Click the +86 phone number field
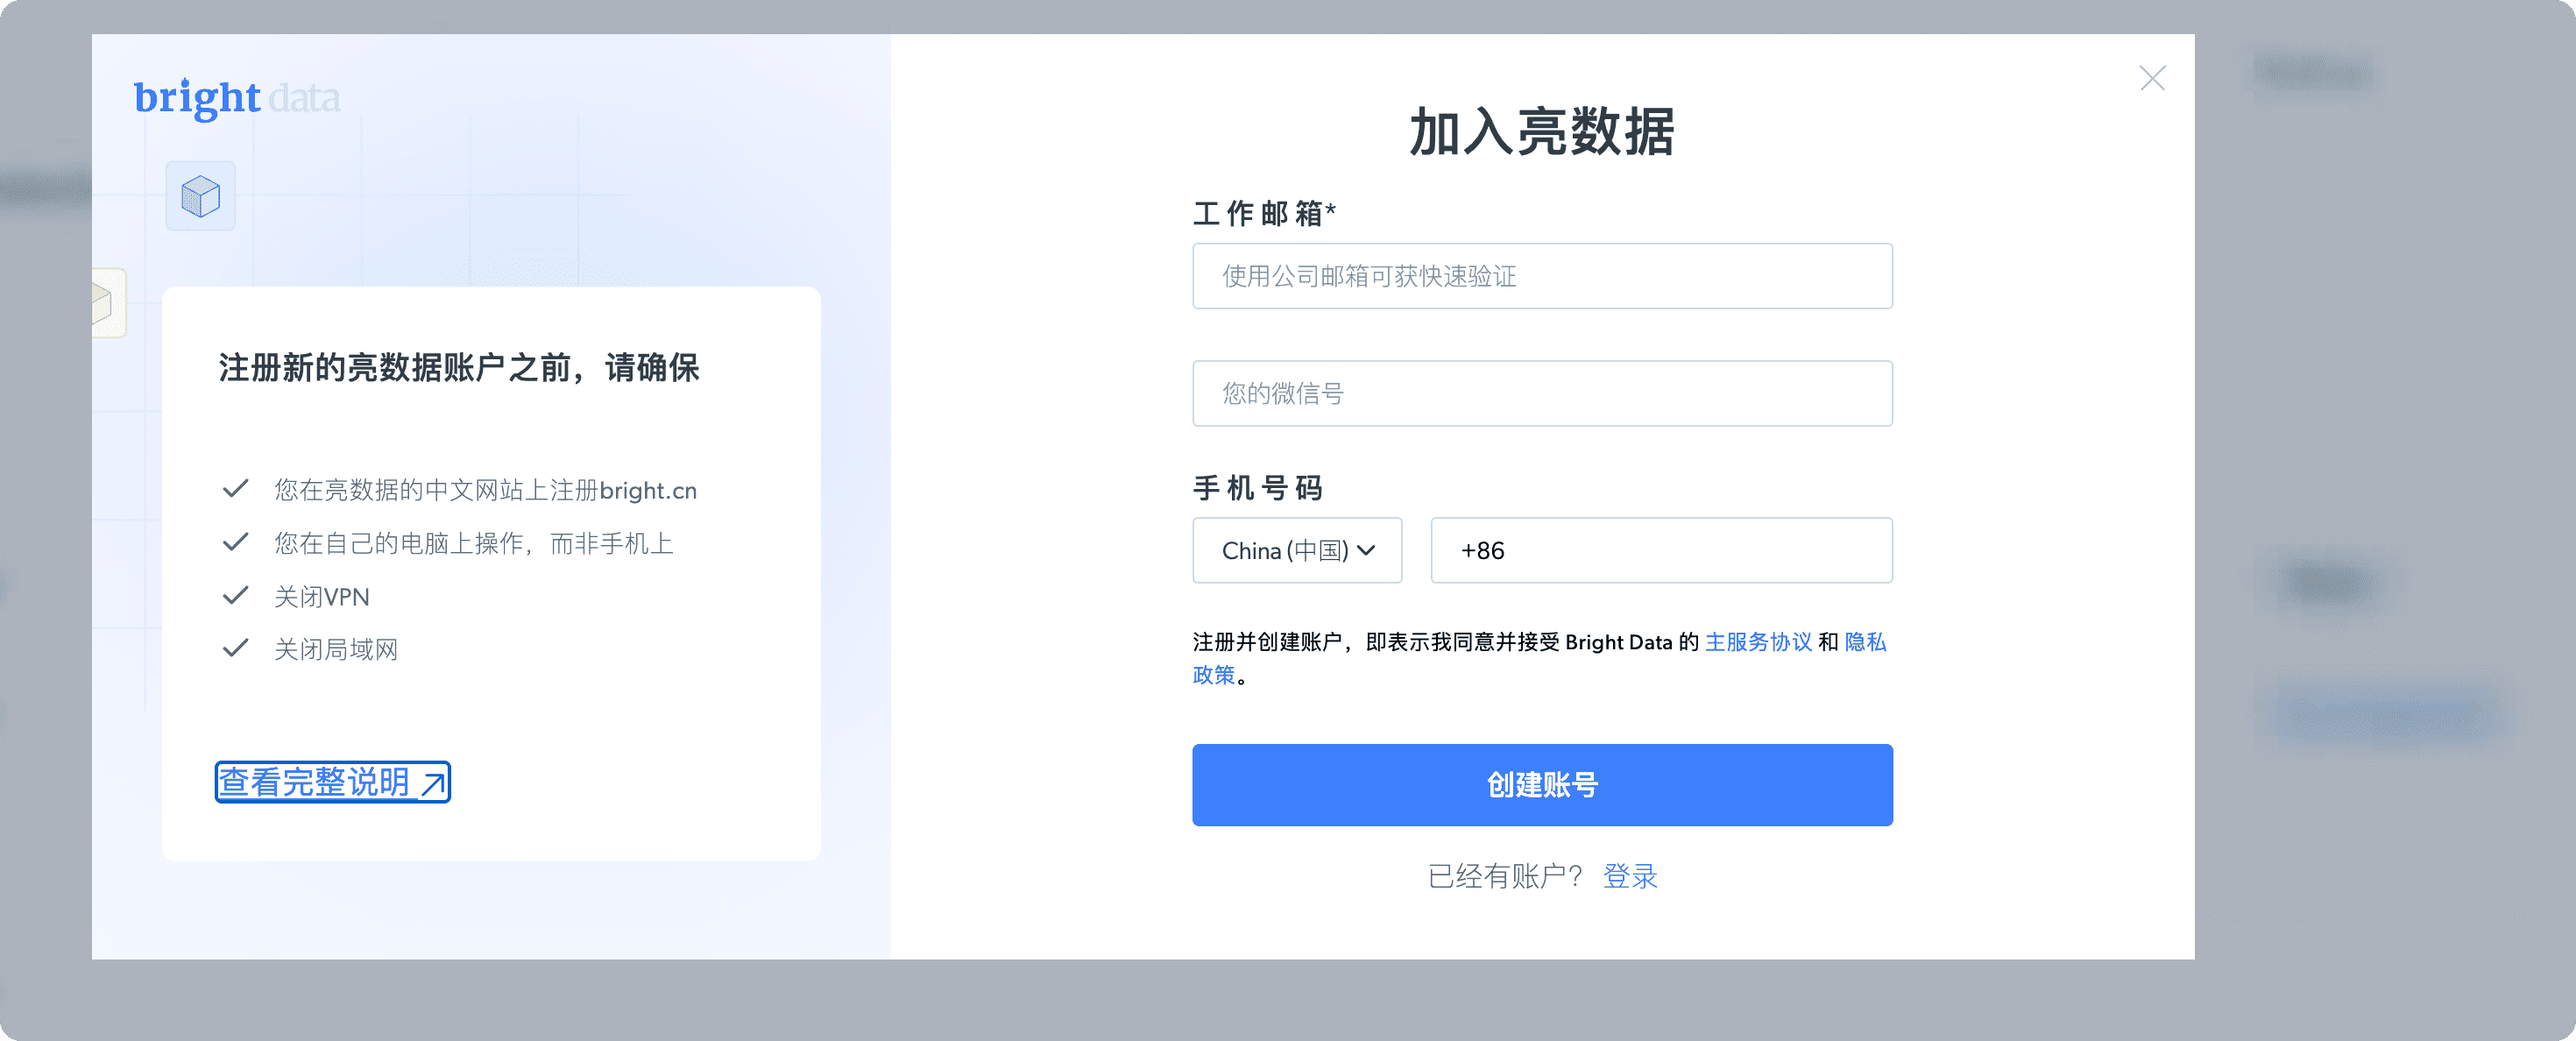 [x=1661, y=550]
